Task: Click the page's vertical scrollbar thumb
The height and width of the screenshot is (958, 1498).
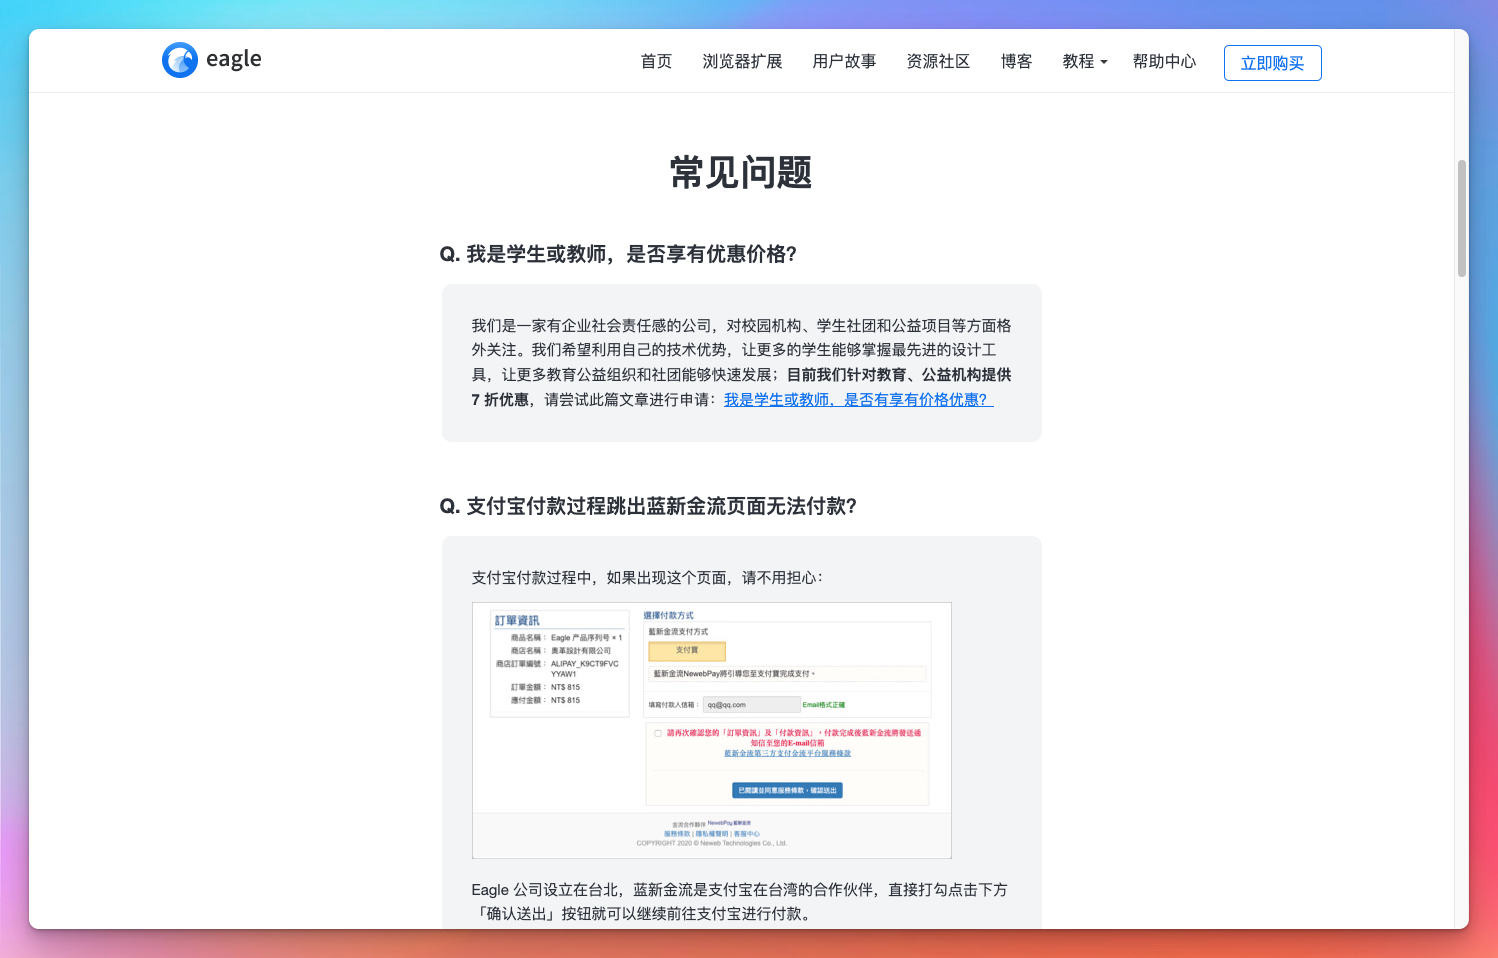Action: tap(1462, 218)
